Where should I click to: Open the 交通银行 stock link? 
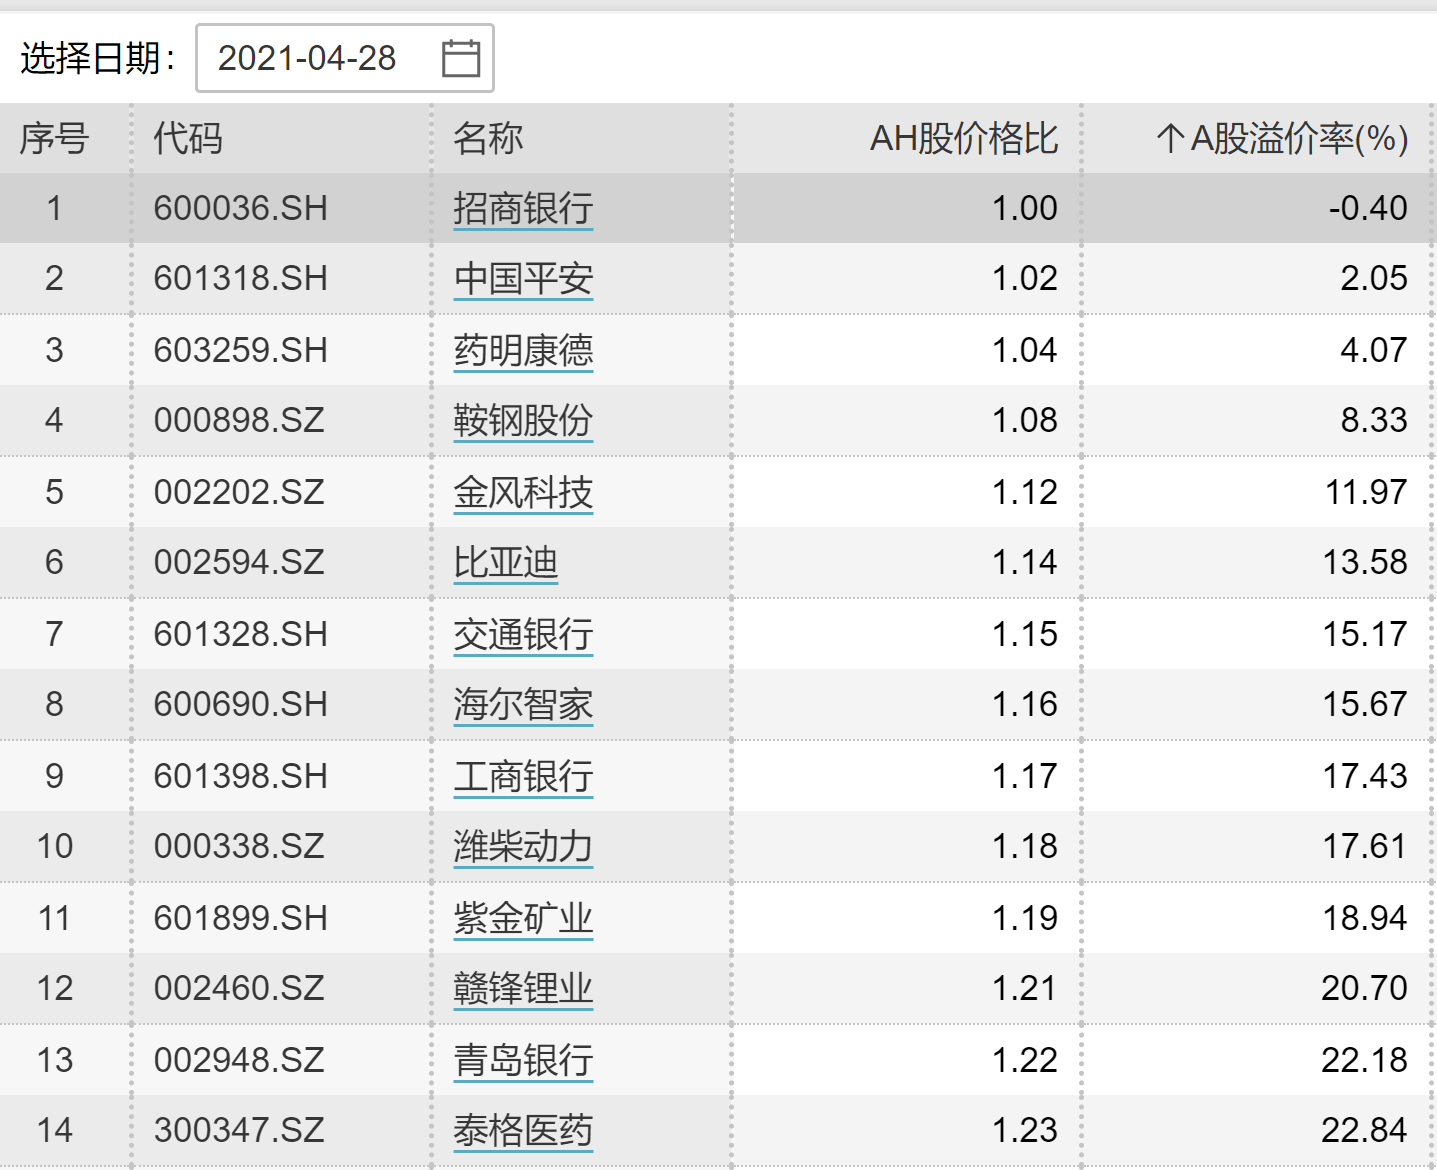click(x=522, y=634)
